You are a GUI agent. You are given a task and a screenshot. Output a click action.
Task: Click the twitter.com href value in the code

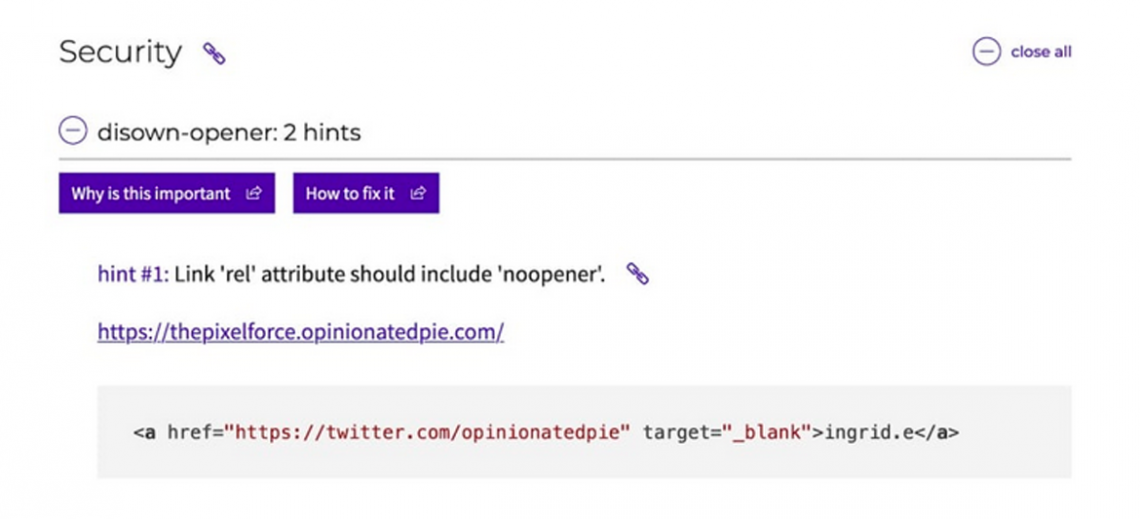(428, 433)
